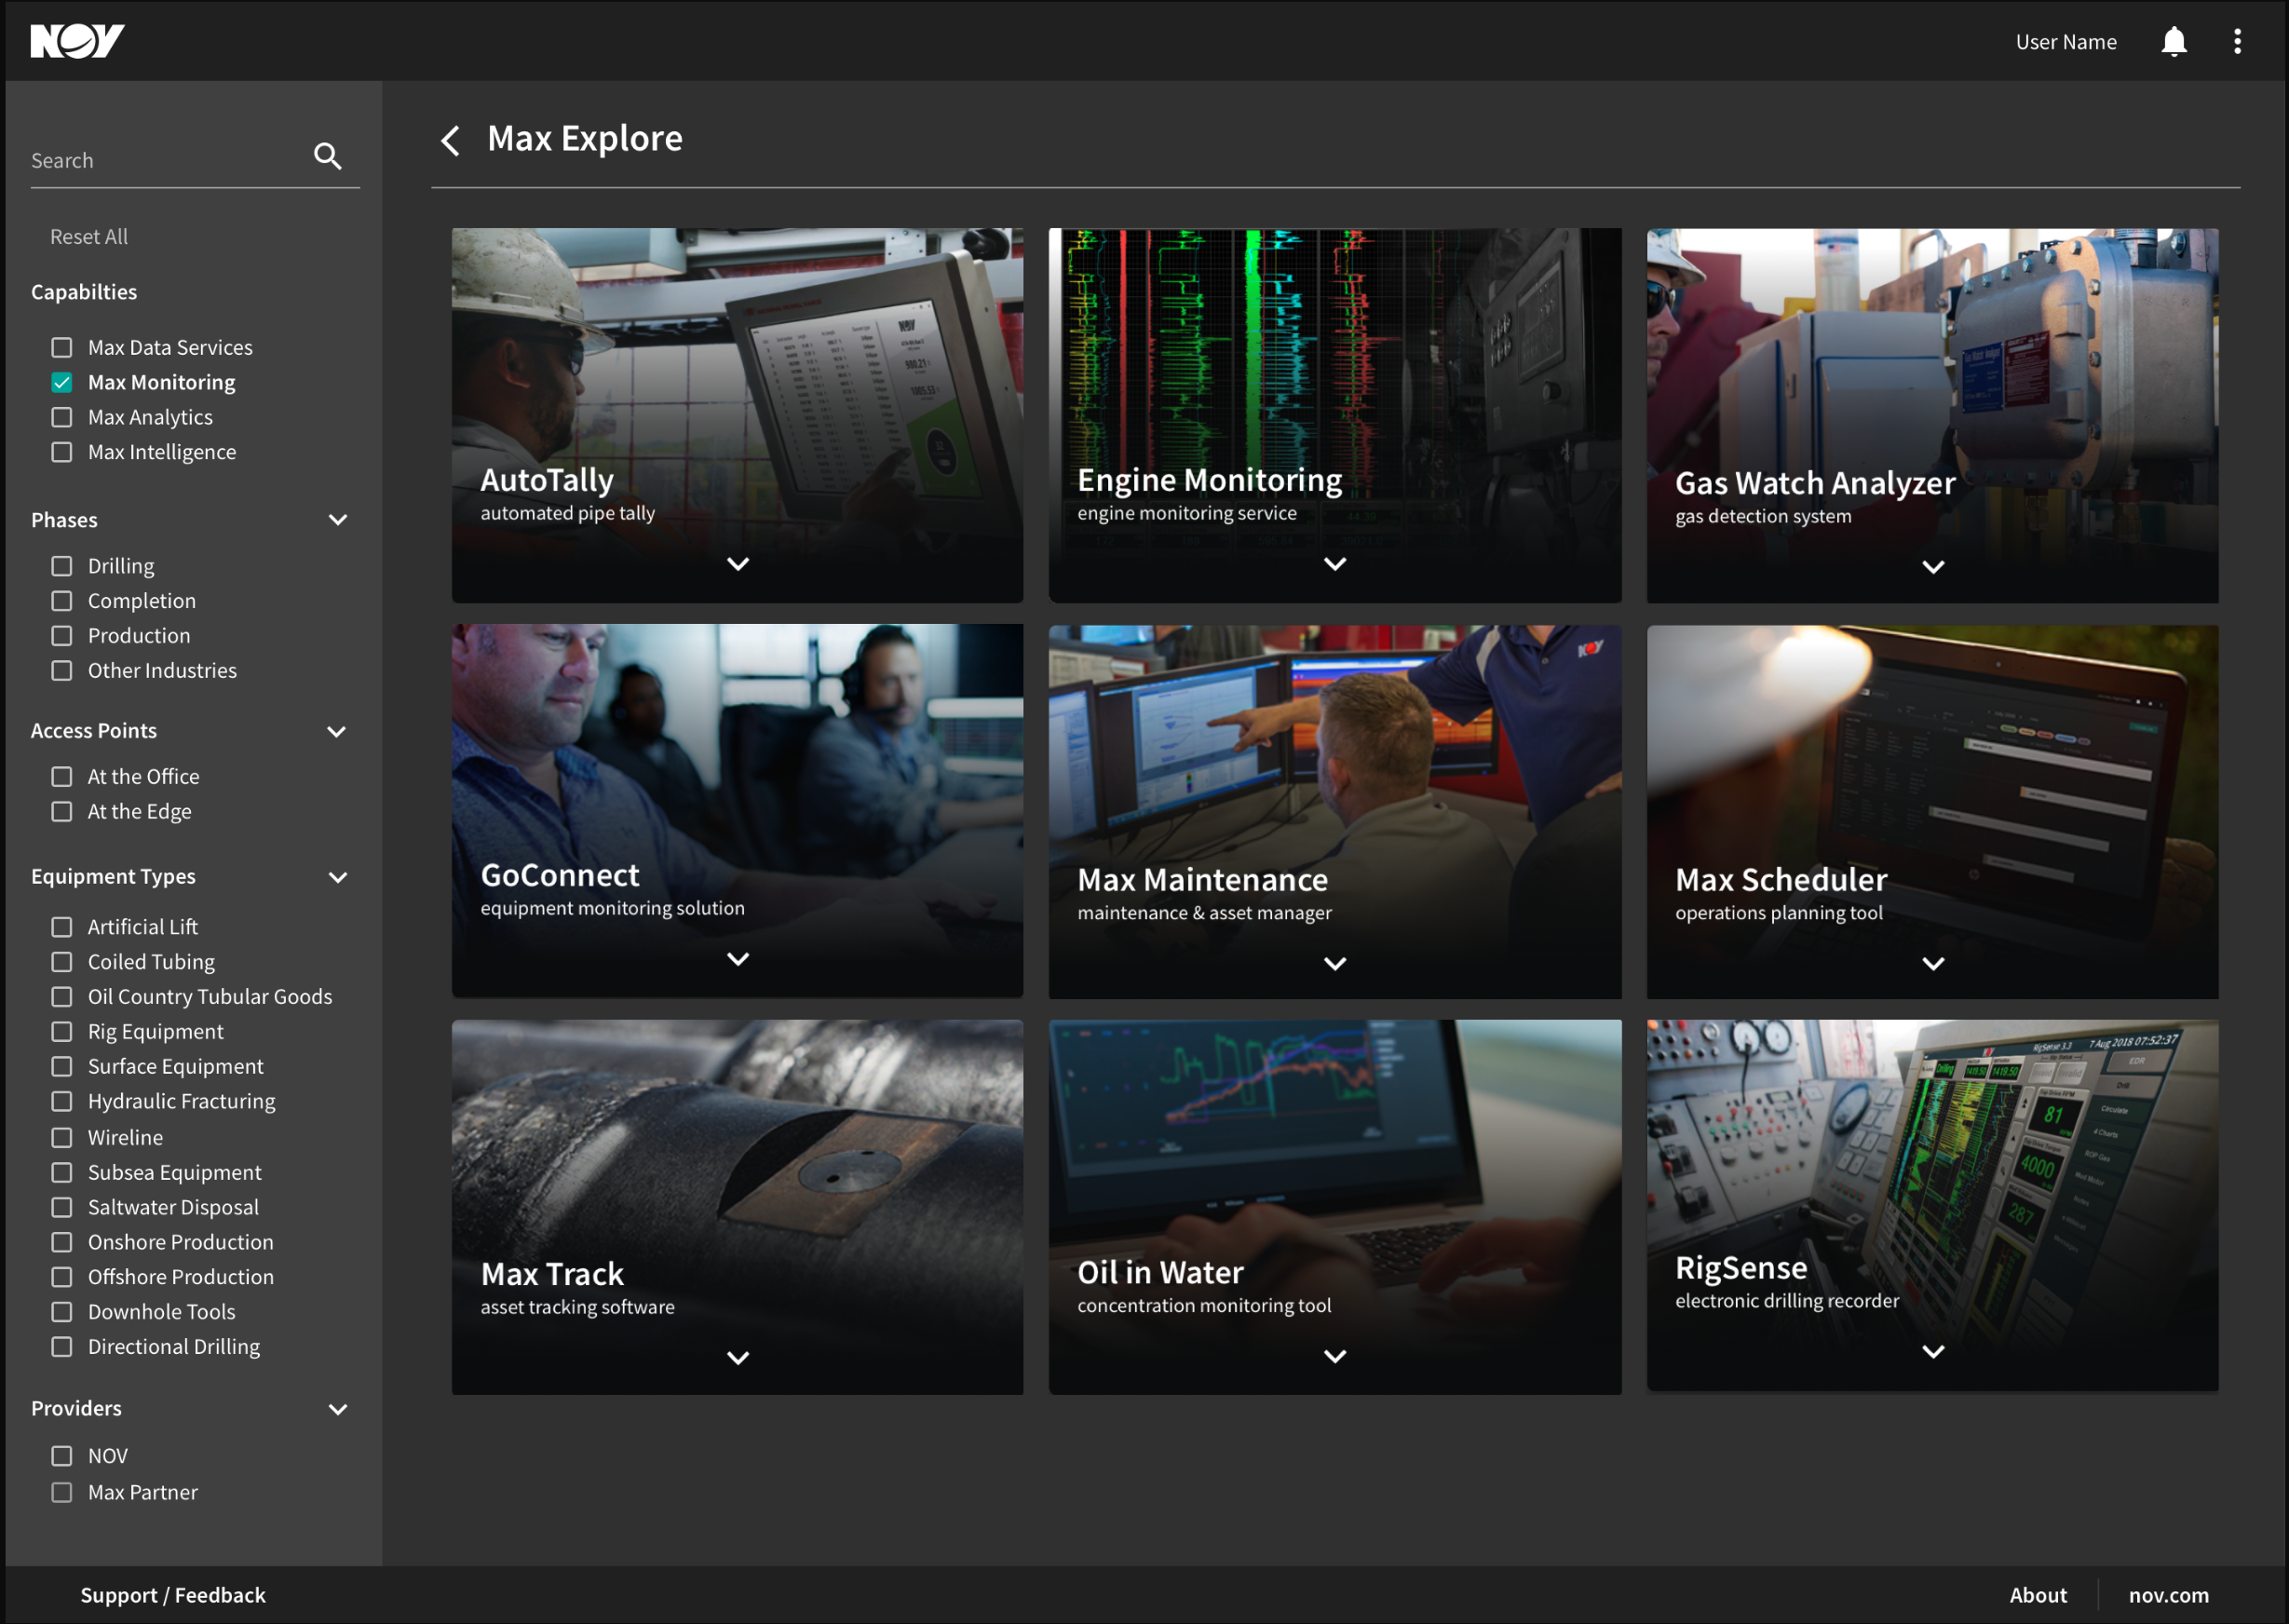The height and width of the screenshot is (1624, 2289).
Task: Click the User Name account label
Action: click(2066, 42)
